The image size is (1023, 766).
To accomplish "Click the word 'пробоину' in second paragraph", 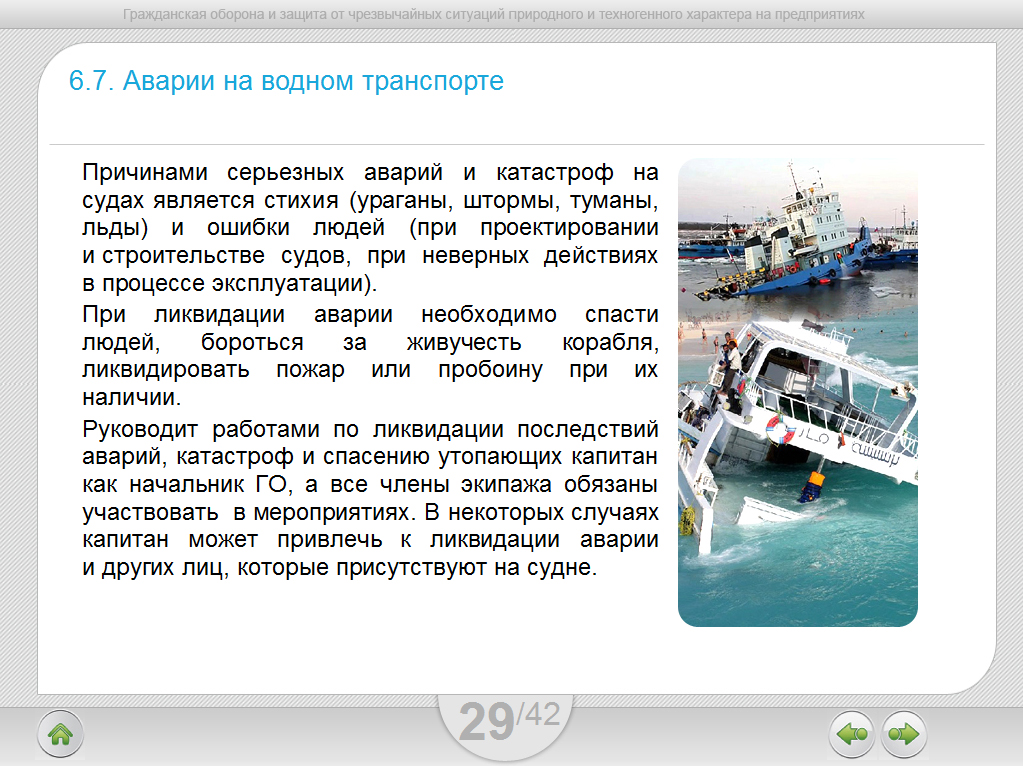I will tap(490, 370).
